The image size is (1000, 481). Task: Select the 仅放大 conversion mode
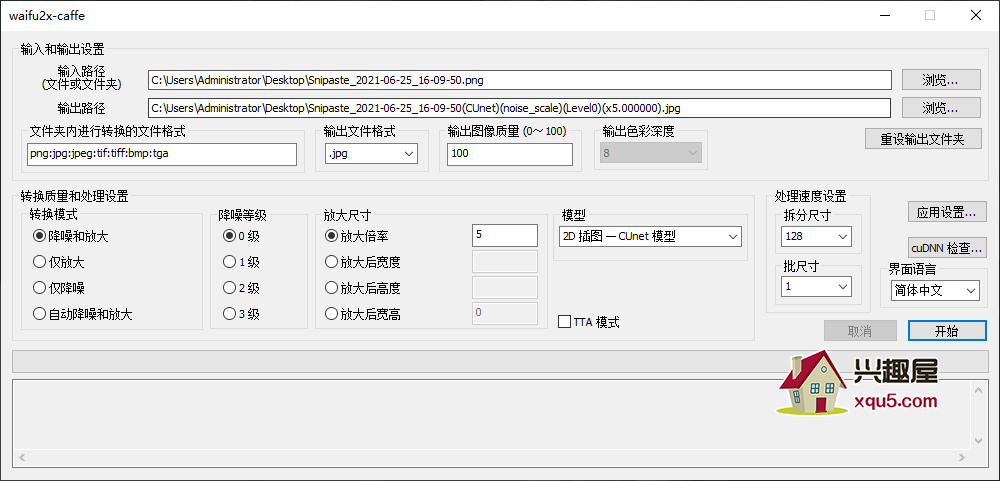[x=59, y=262]
